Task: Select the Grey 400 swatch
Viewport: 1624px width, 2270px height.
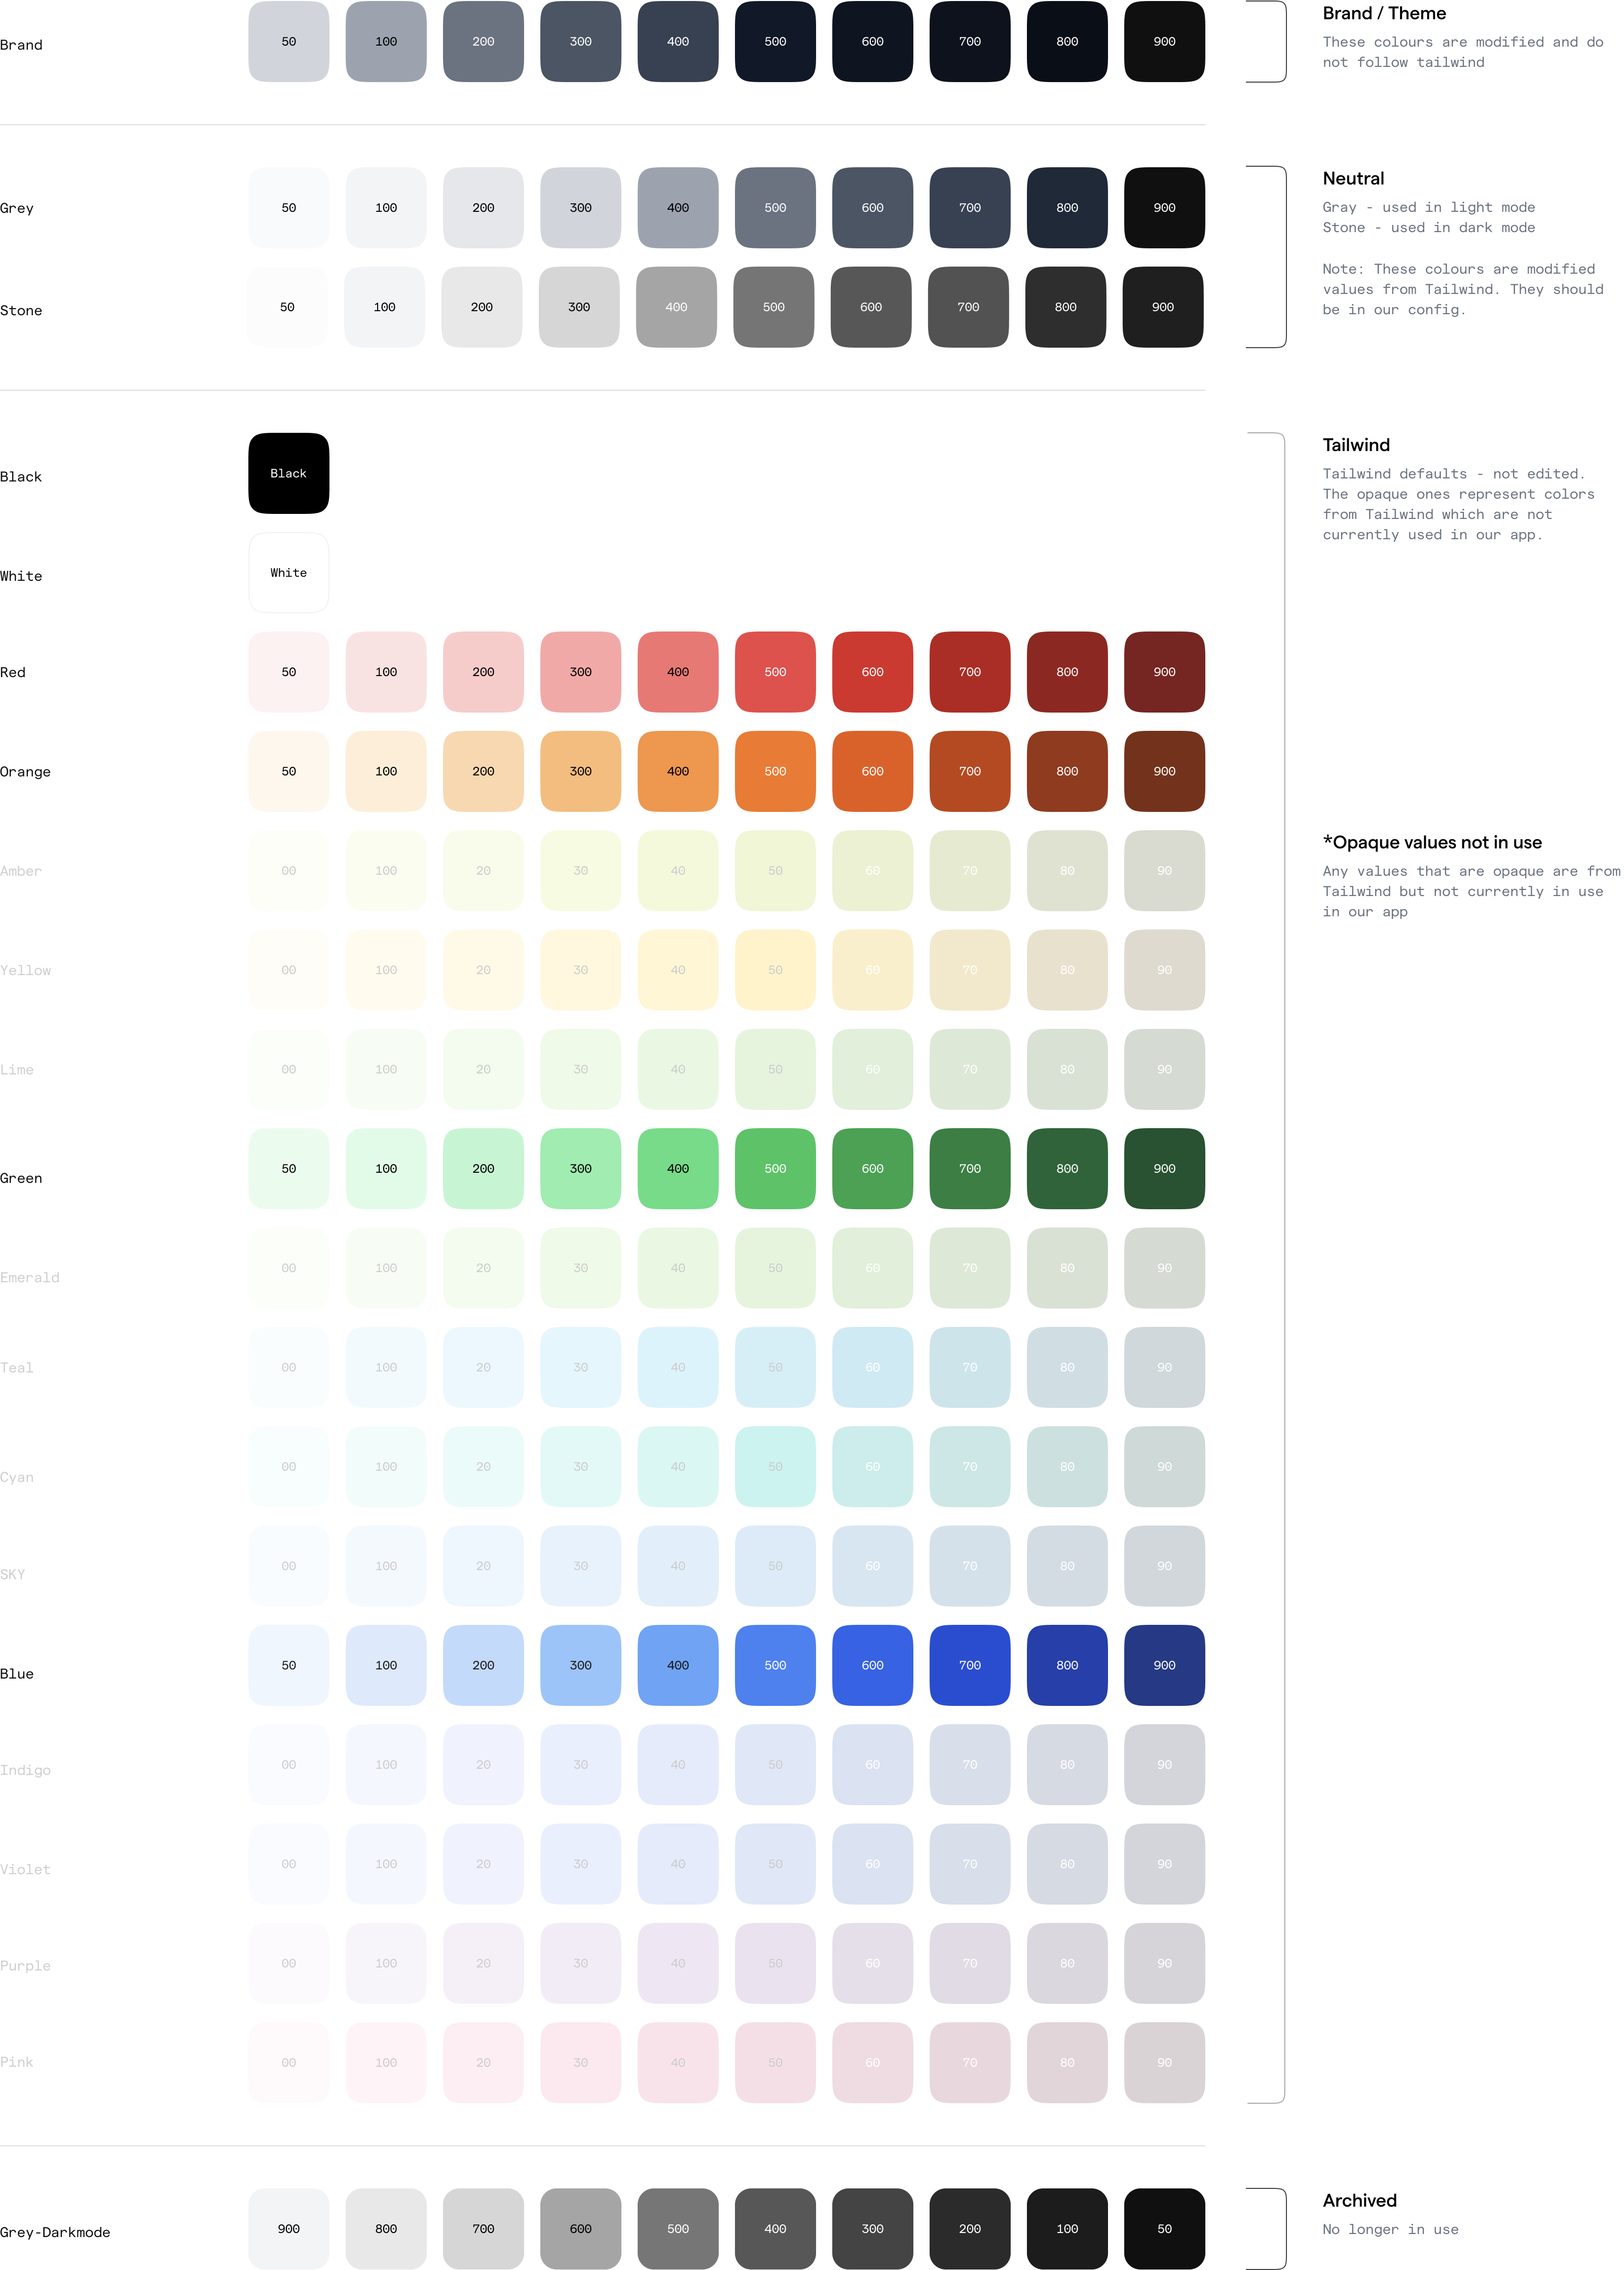Action: click(678, 208)
